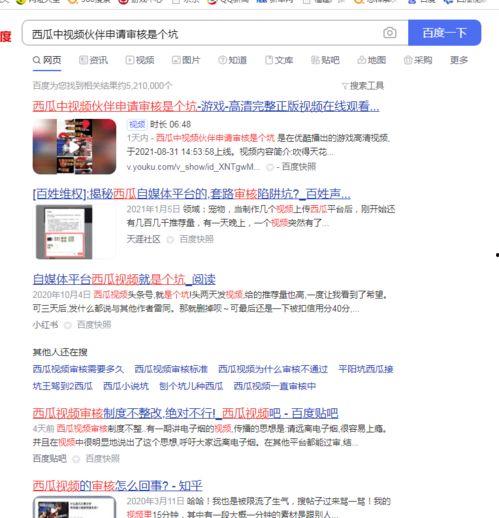The image size is (499, 518).
Task: Open the 百姓维权 Tianya result link
Action: coord(192,194)
